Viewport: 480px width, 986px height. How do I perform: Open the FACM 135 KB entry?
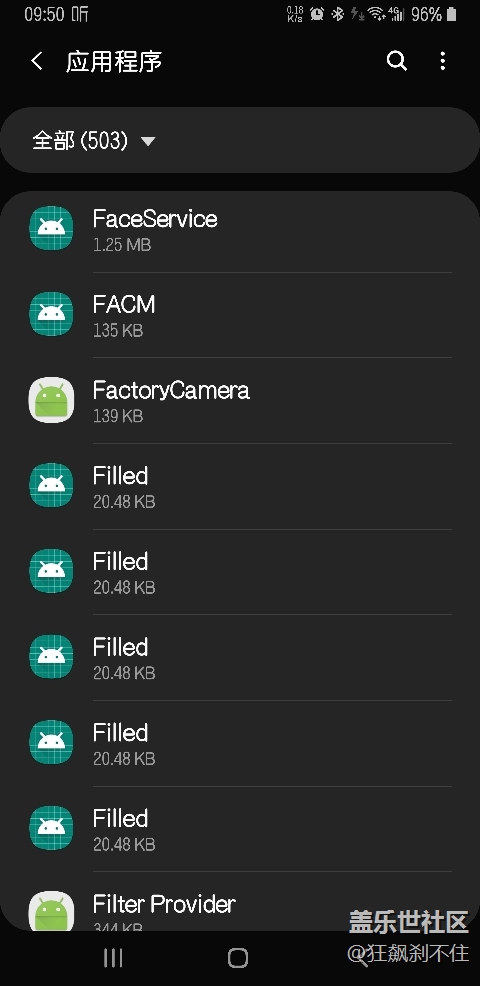pos(240,314)
